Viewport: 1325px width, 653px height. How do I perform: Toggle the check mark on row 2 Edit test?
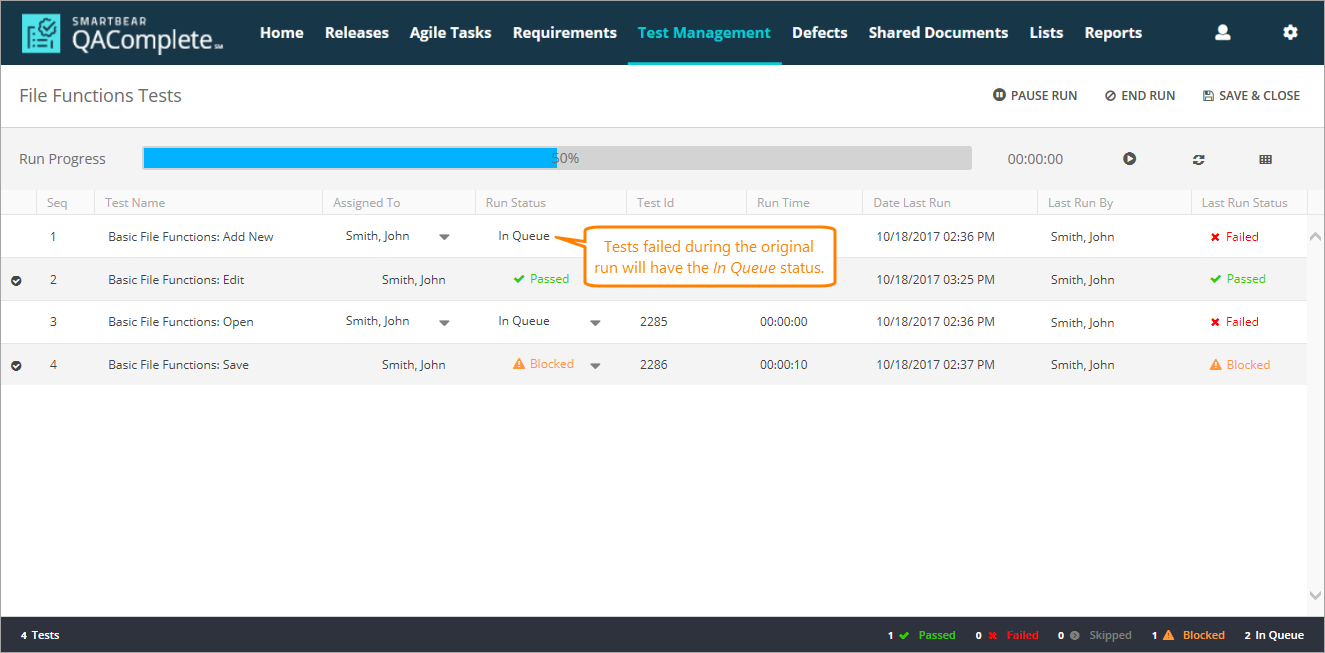[16, 281]
